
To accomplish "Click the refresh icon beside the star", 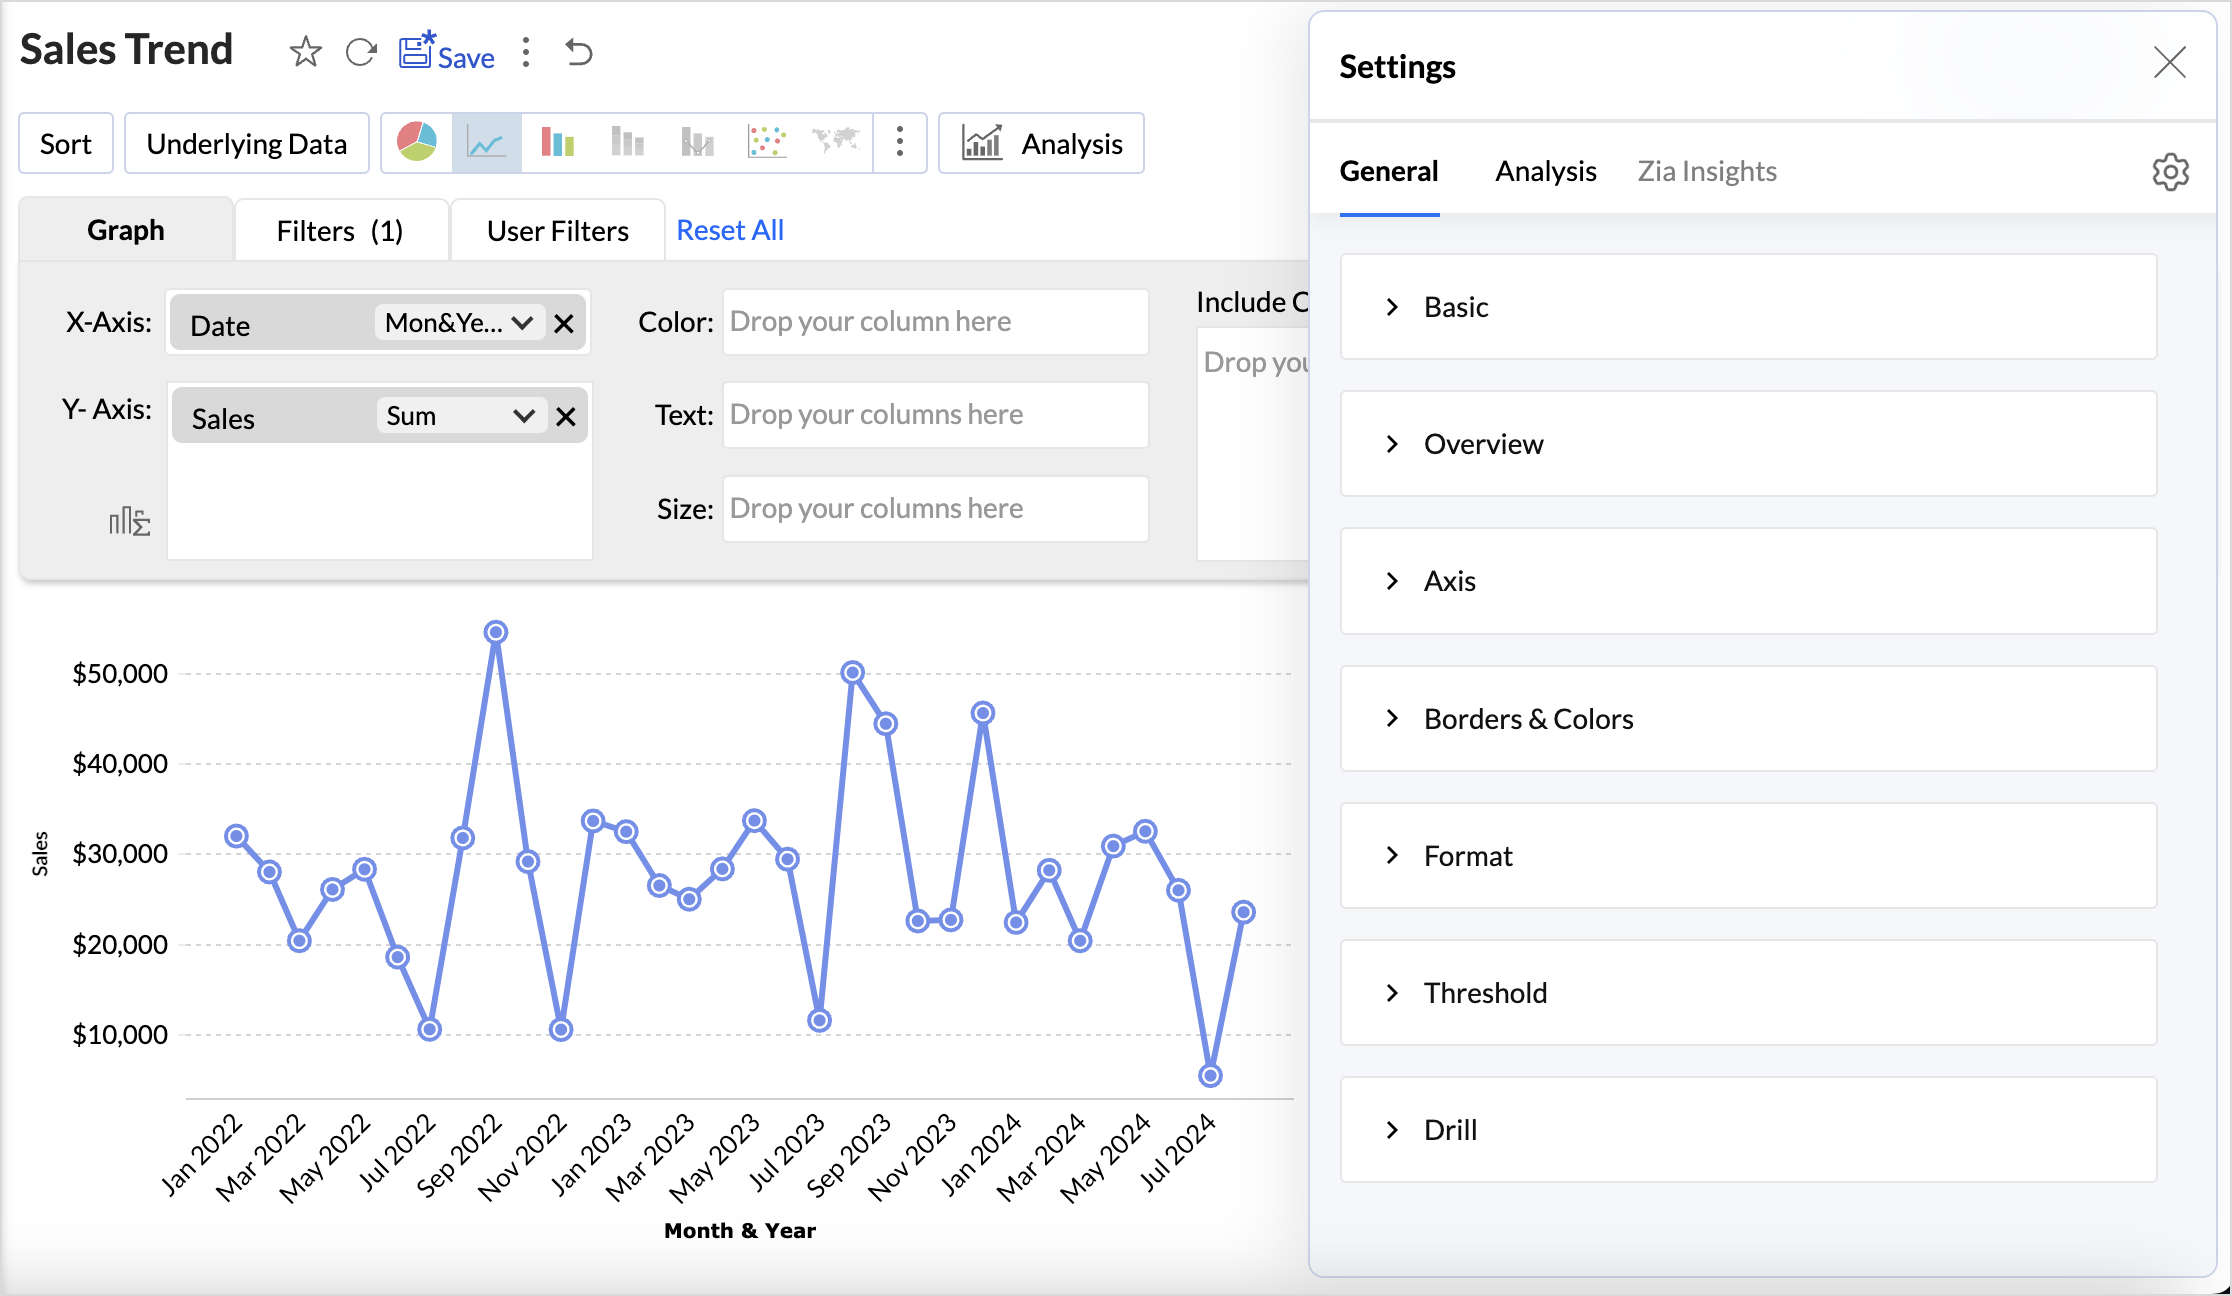I will [360, 52].
